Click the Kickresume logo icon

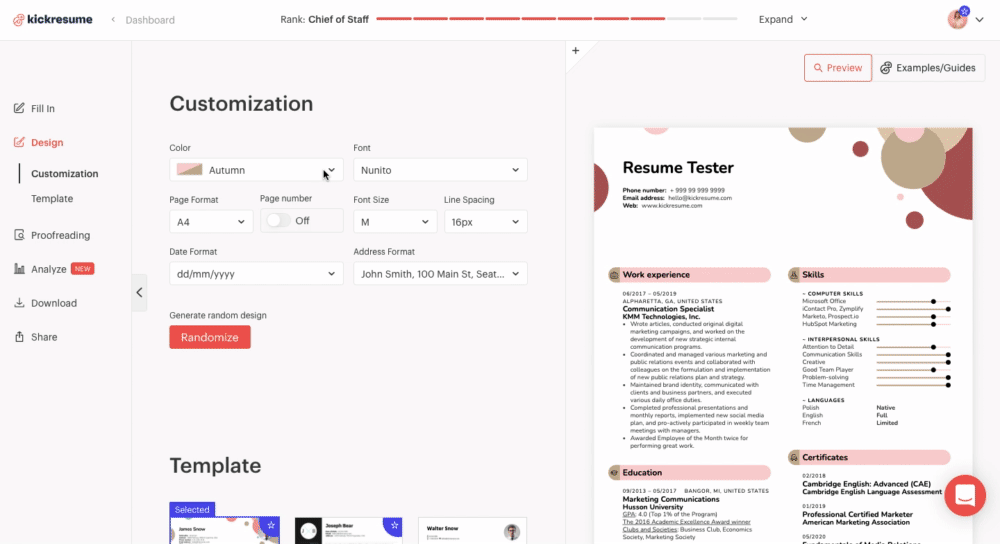point(18,19)
